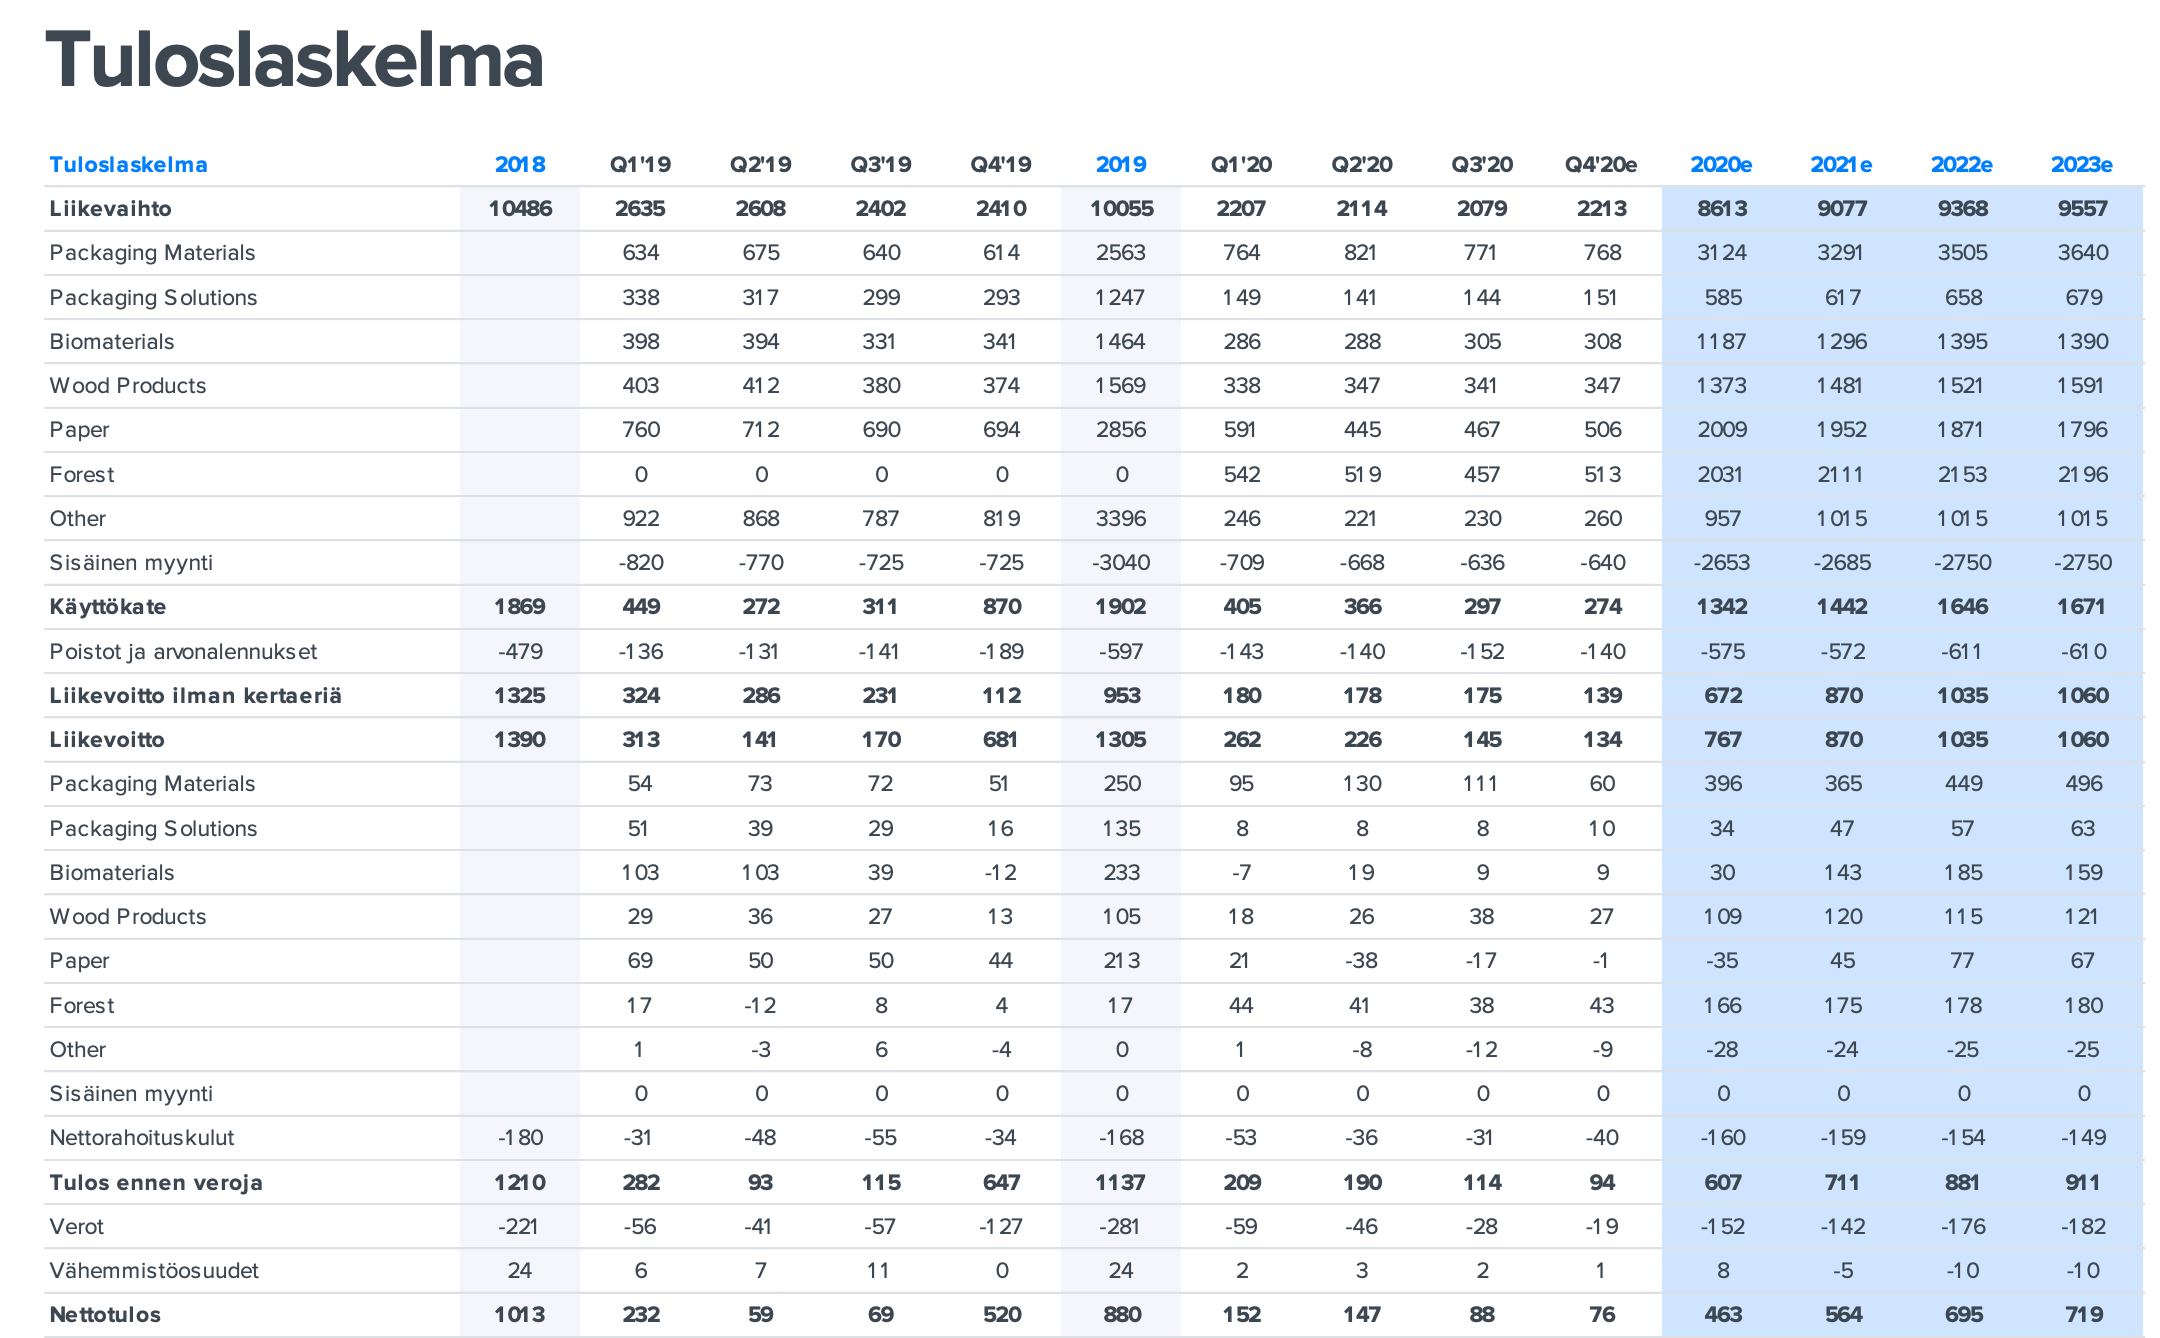The image size is (2160, 1338).
Task: Click the 2020e forecast column header
Action: click(1721, 165)
